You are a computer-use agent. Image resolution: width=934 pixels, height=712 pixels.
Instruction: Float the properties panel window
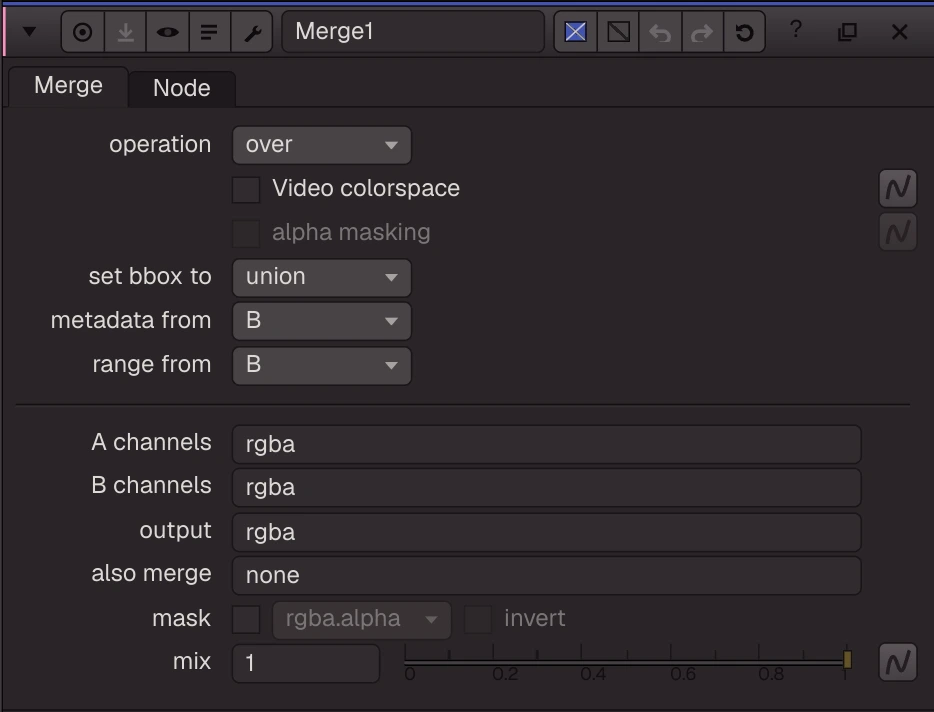(x=847, y=32)
